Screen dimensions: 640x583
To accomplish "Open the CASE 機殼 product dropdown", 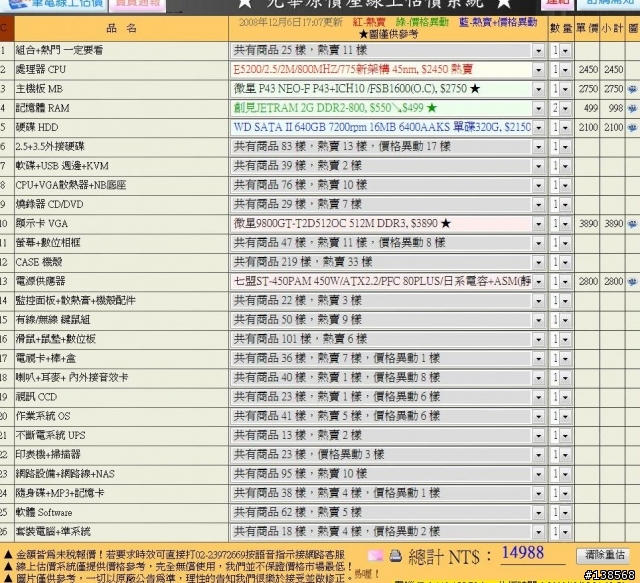I will [387, 262].
